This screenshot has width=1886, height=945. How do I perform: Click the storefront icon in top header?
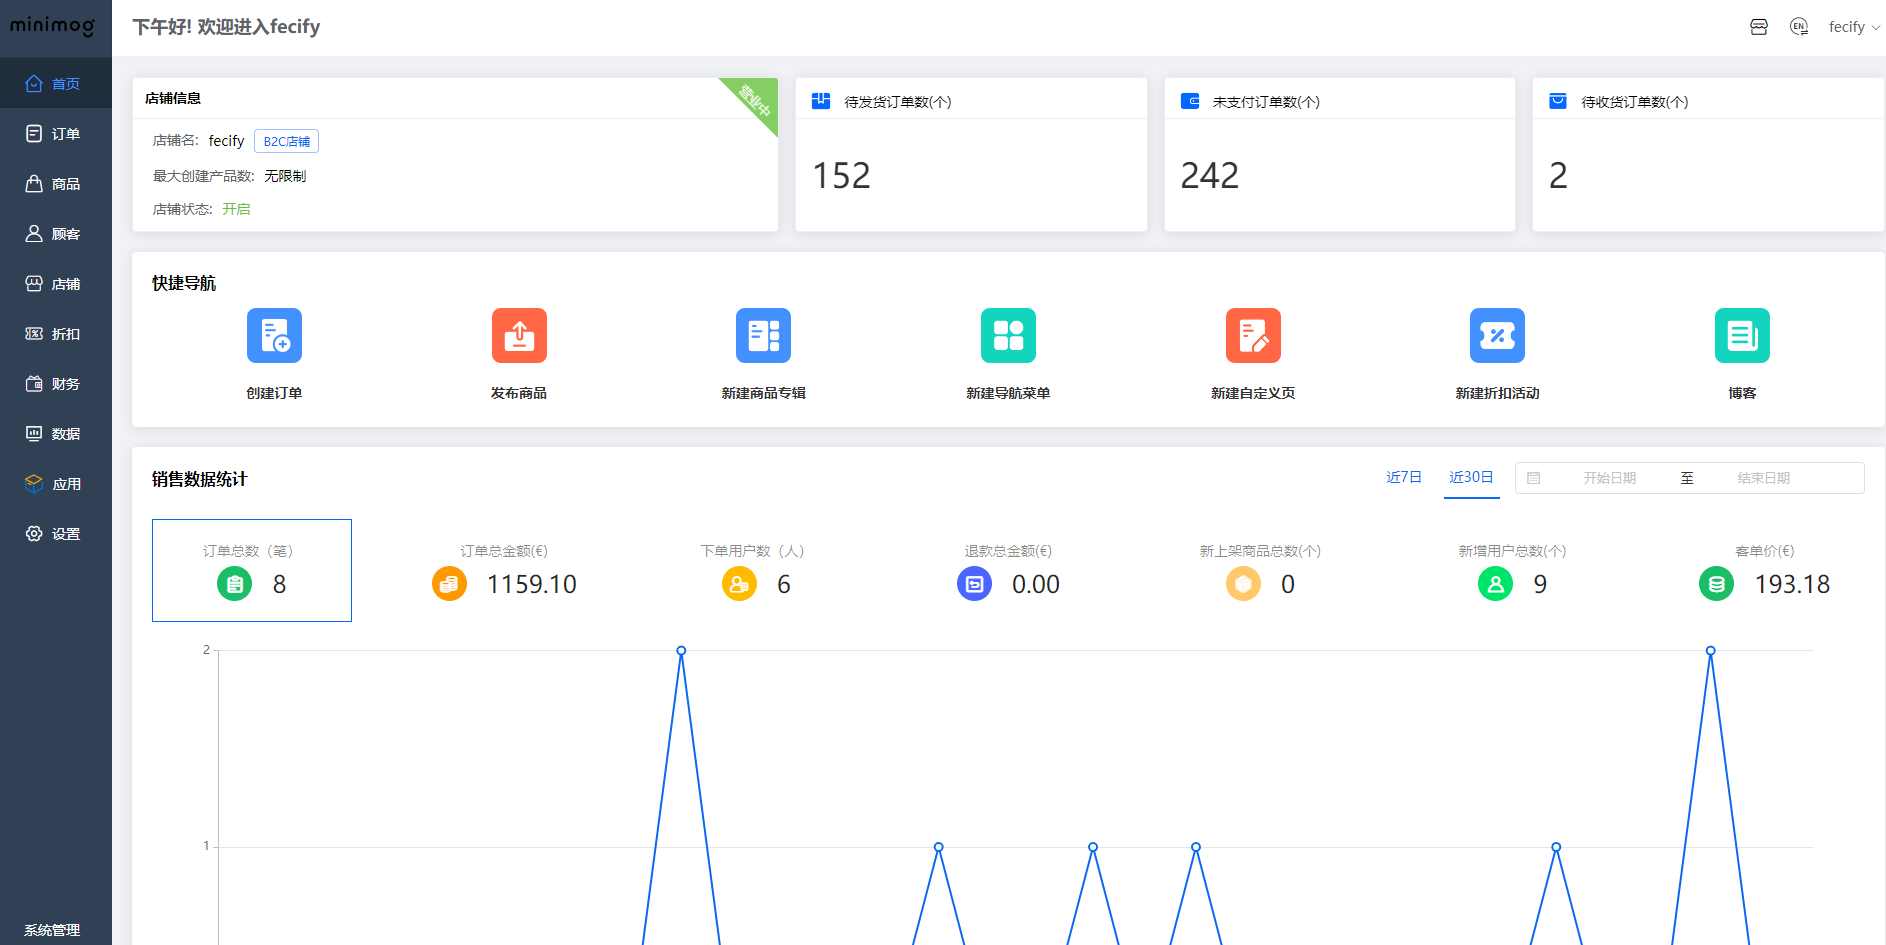point(1759,27)
